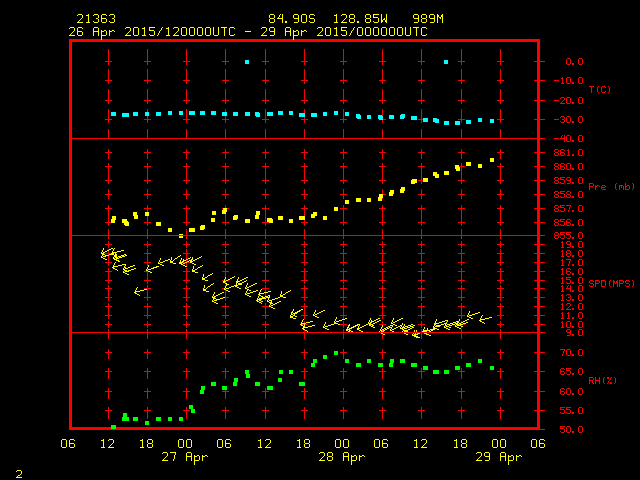Click the humidity axis value 55.0
The height and width of the screenshot is (480, 640).
pyautogui.click(x=571, y=411)
